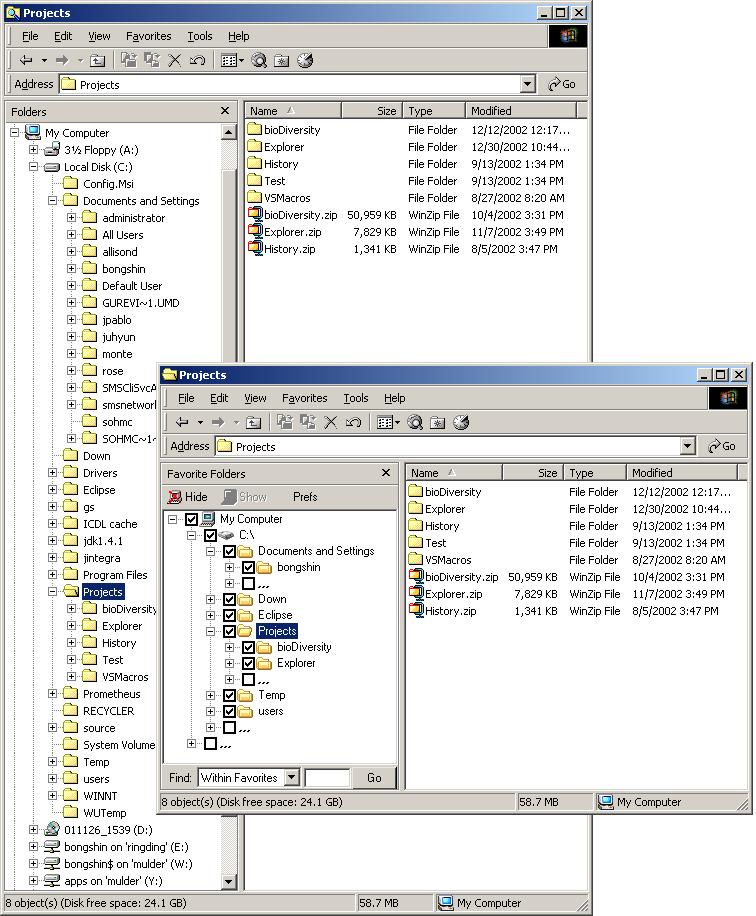Click Copy To icon in front window
756x916 pixels.
(307, 422)
